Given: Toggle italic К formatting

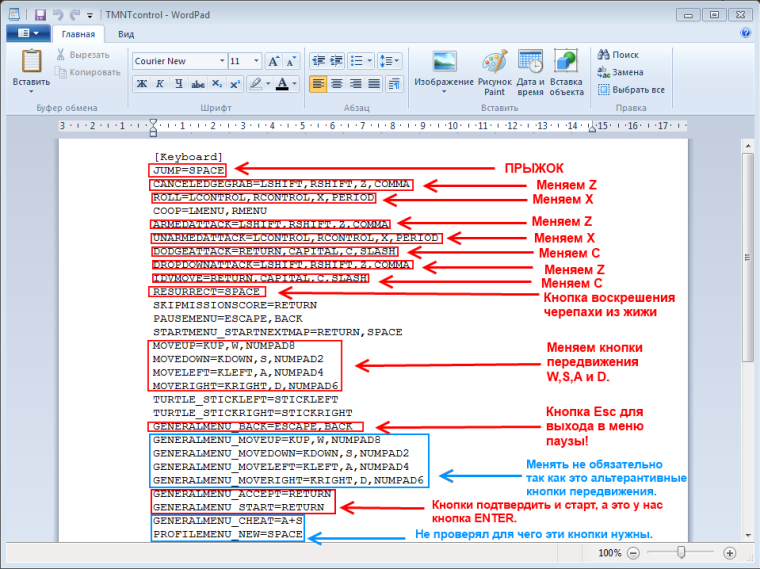Looking at the screenshot, I should pyautogui.click(x=160, y=84).
